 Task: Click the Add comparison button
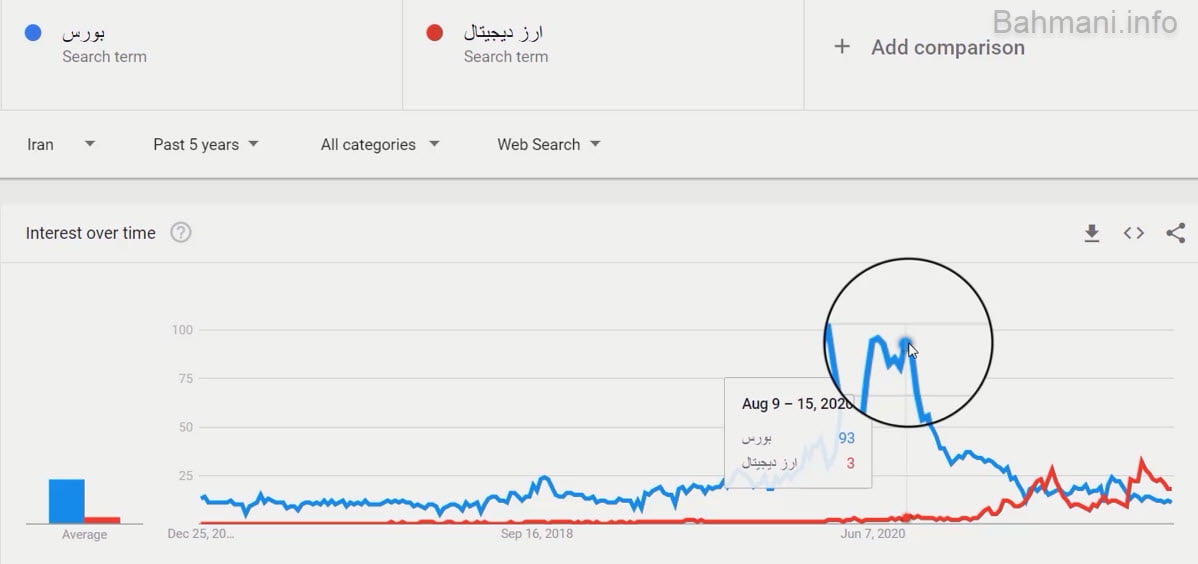click(947, 47)
